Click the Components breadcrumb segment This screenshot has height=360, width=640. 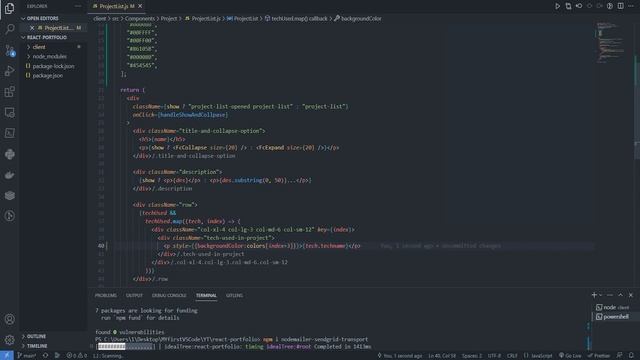[x=140, y=18]
